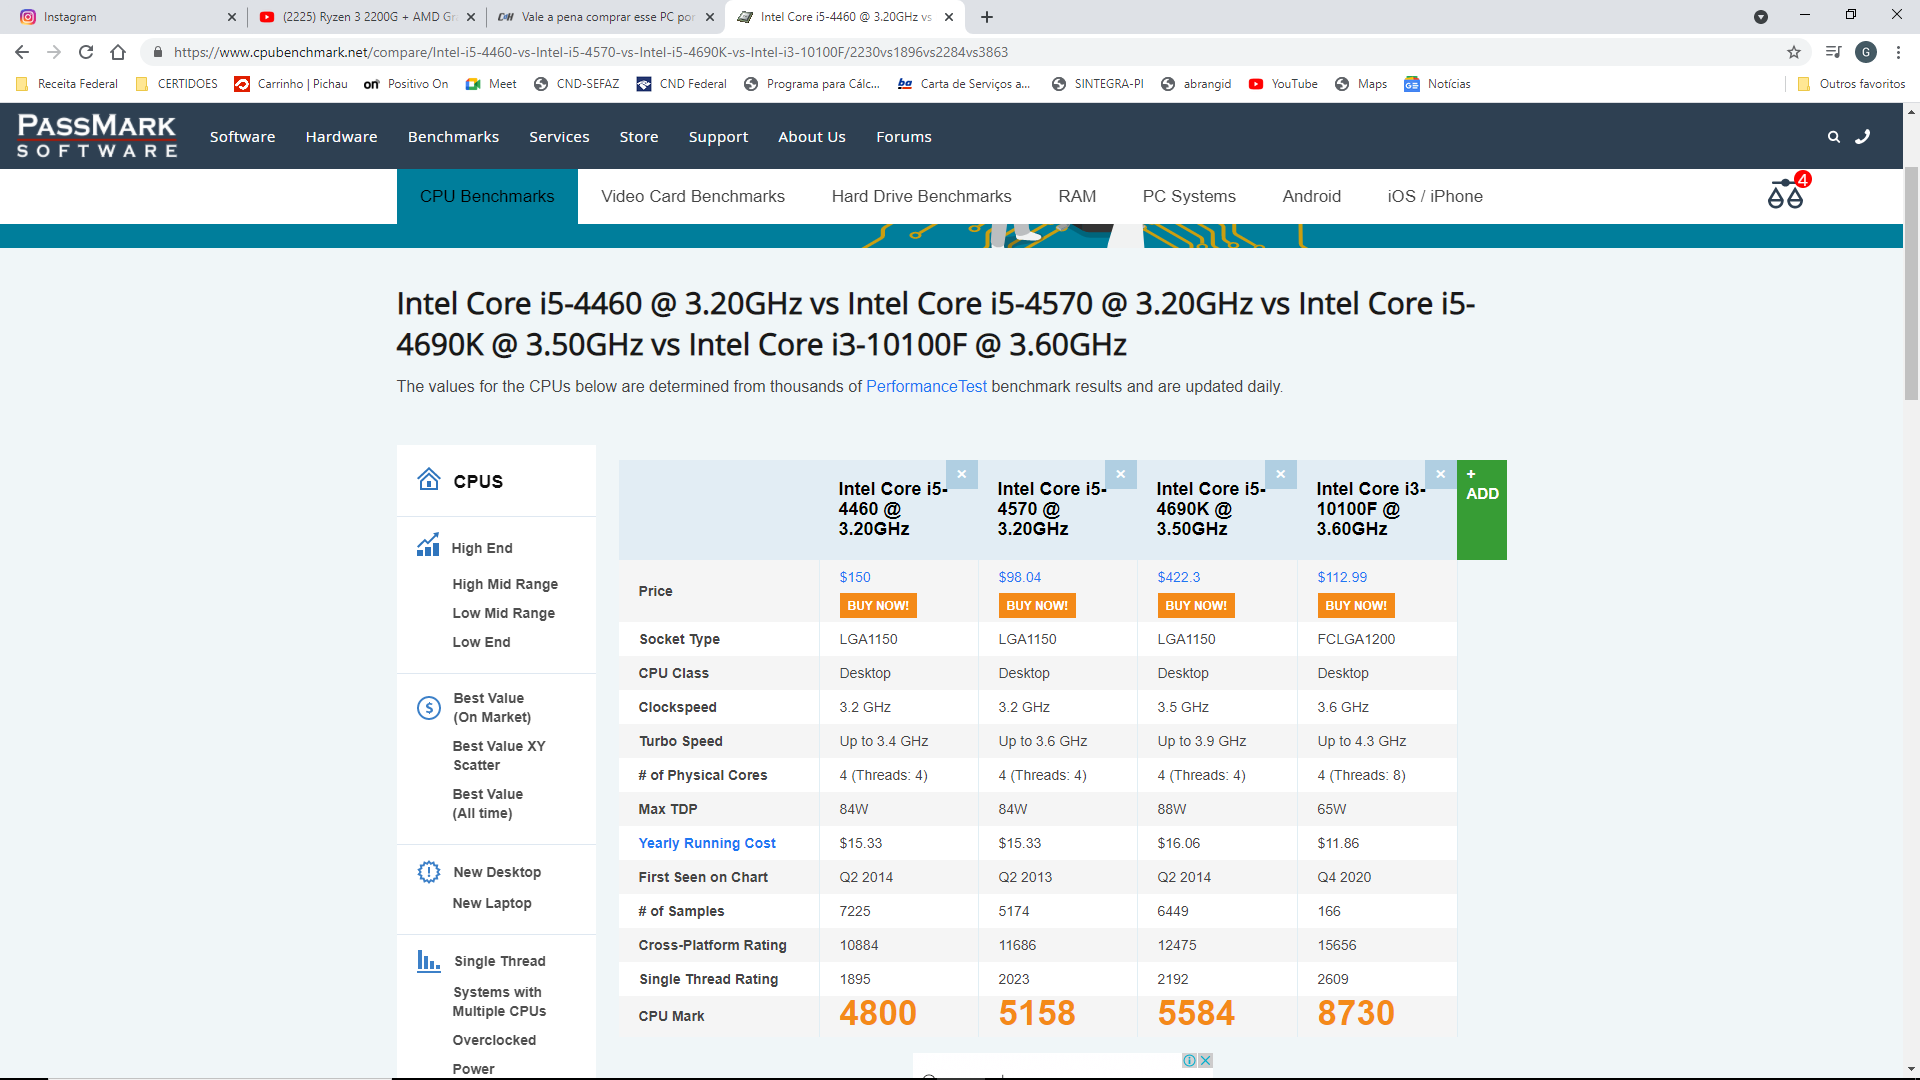The width and height of the screenshot is (1920, 1080).
Task: Open the Store menu
Action: 639,137
